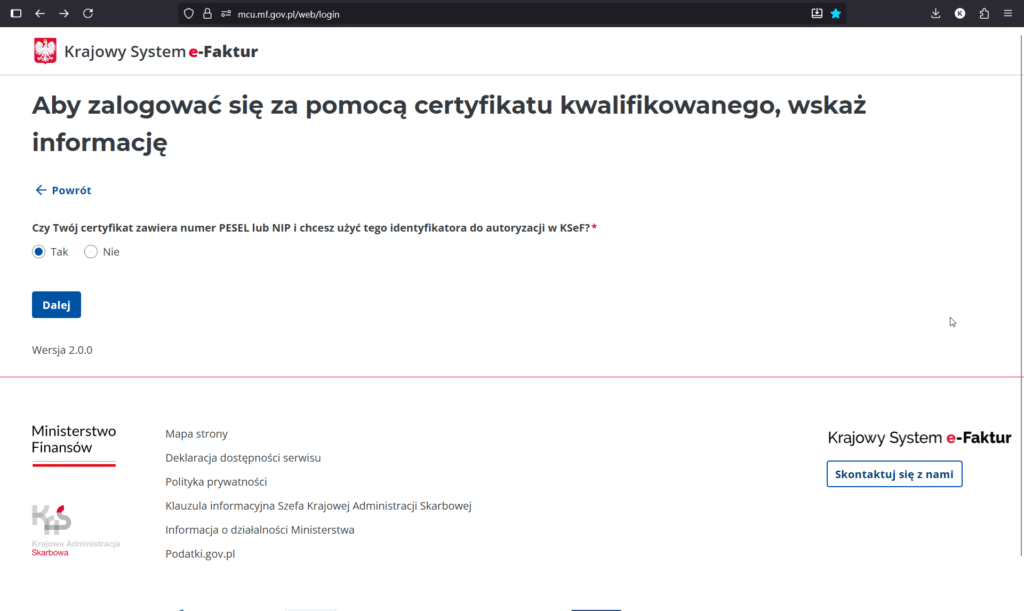Image resolution: width=1024 pixels, height=611 pixels.
Task: Select the "Nie" radio button
Action: coord(91,252)
